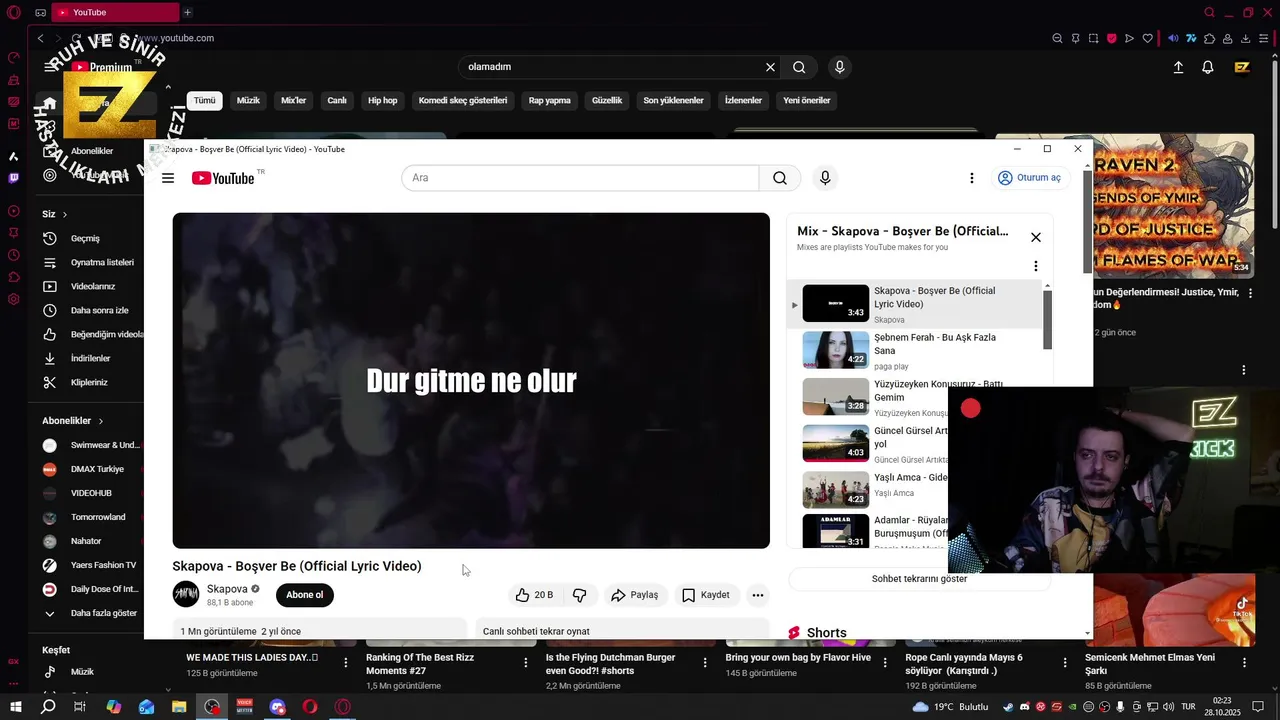Image resolution: width=1280 pixels, height=720 pixels.
Task: Click the YouTube logo in the popup window
Action: pos(223,178)
